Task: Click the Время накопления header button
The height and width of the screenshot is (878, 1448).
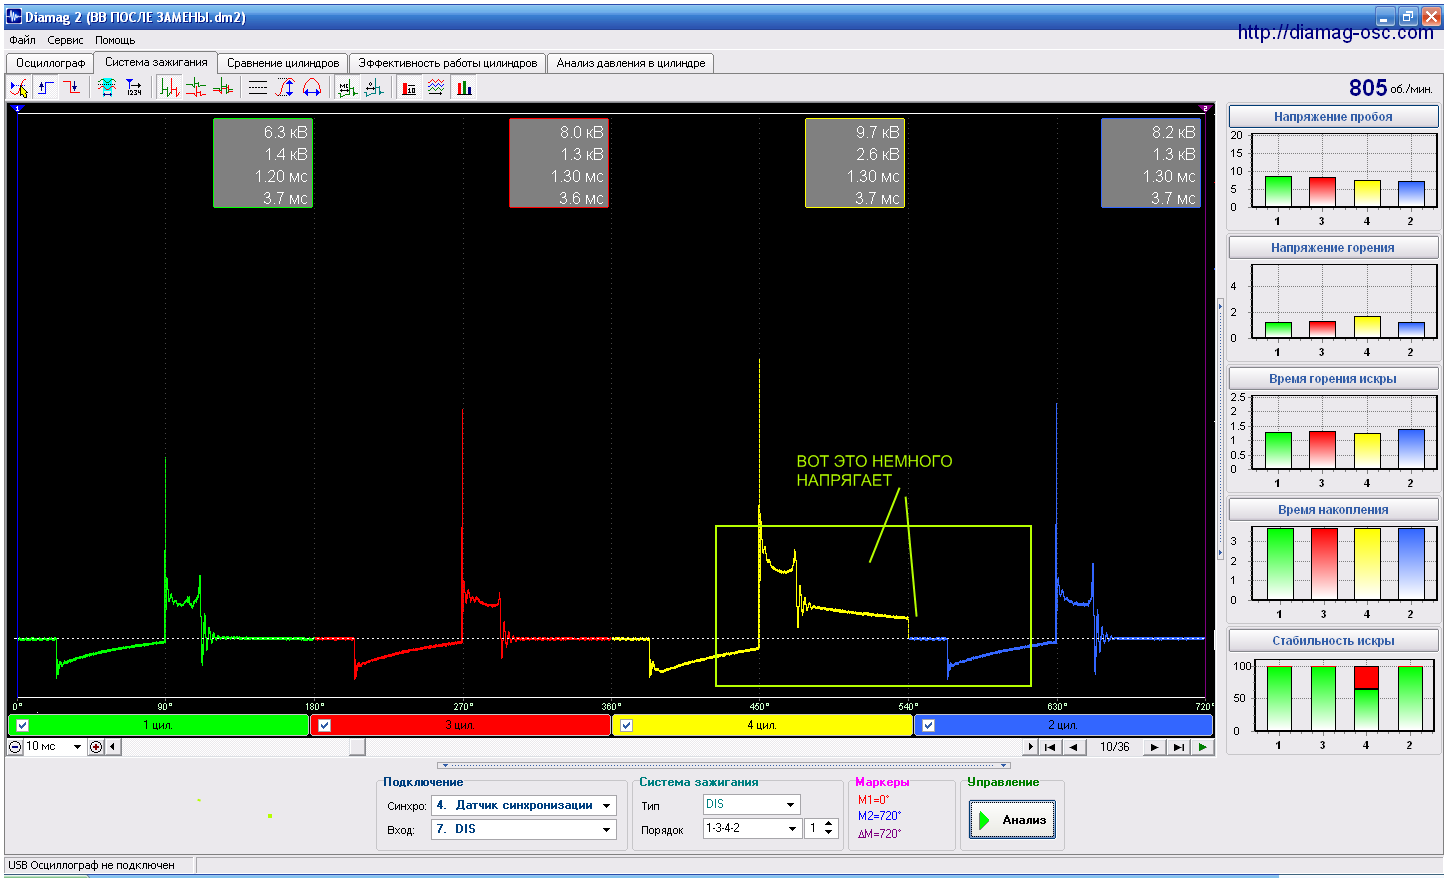Action: click(1333, 510)
